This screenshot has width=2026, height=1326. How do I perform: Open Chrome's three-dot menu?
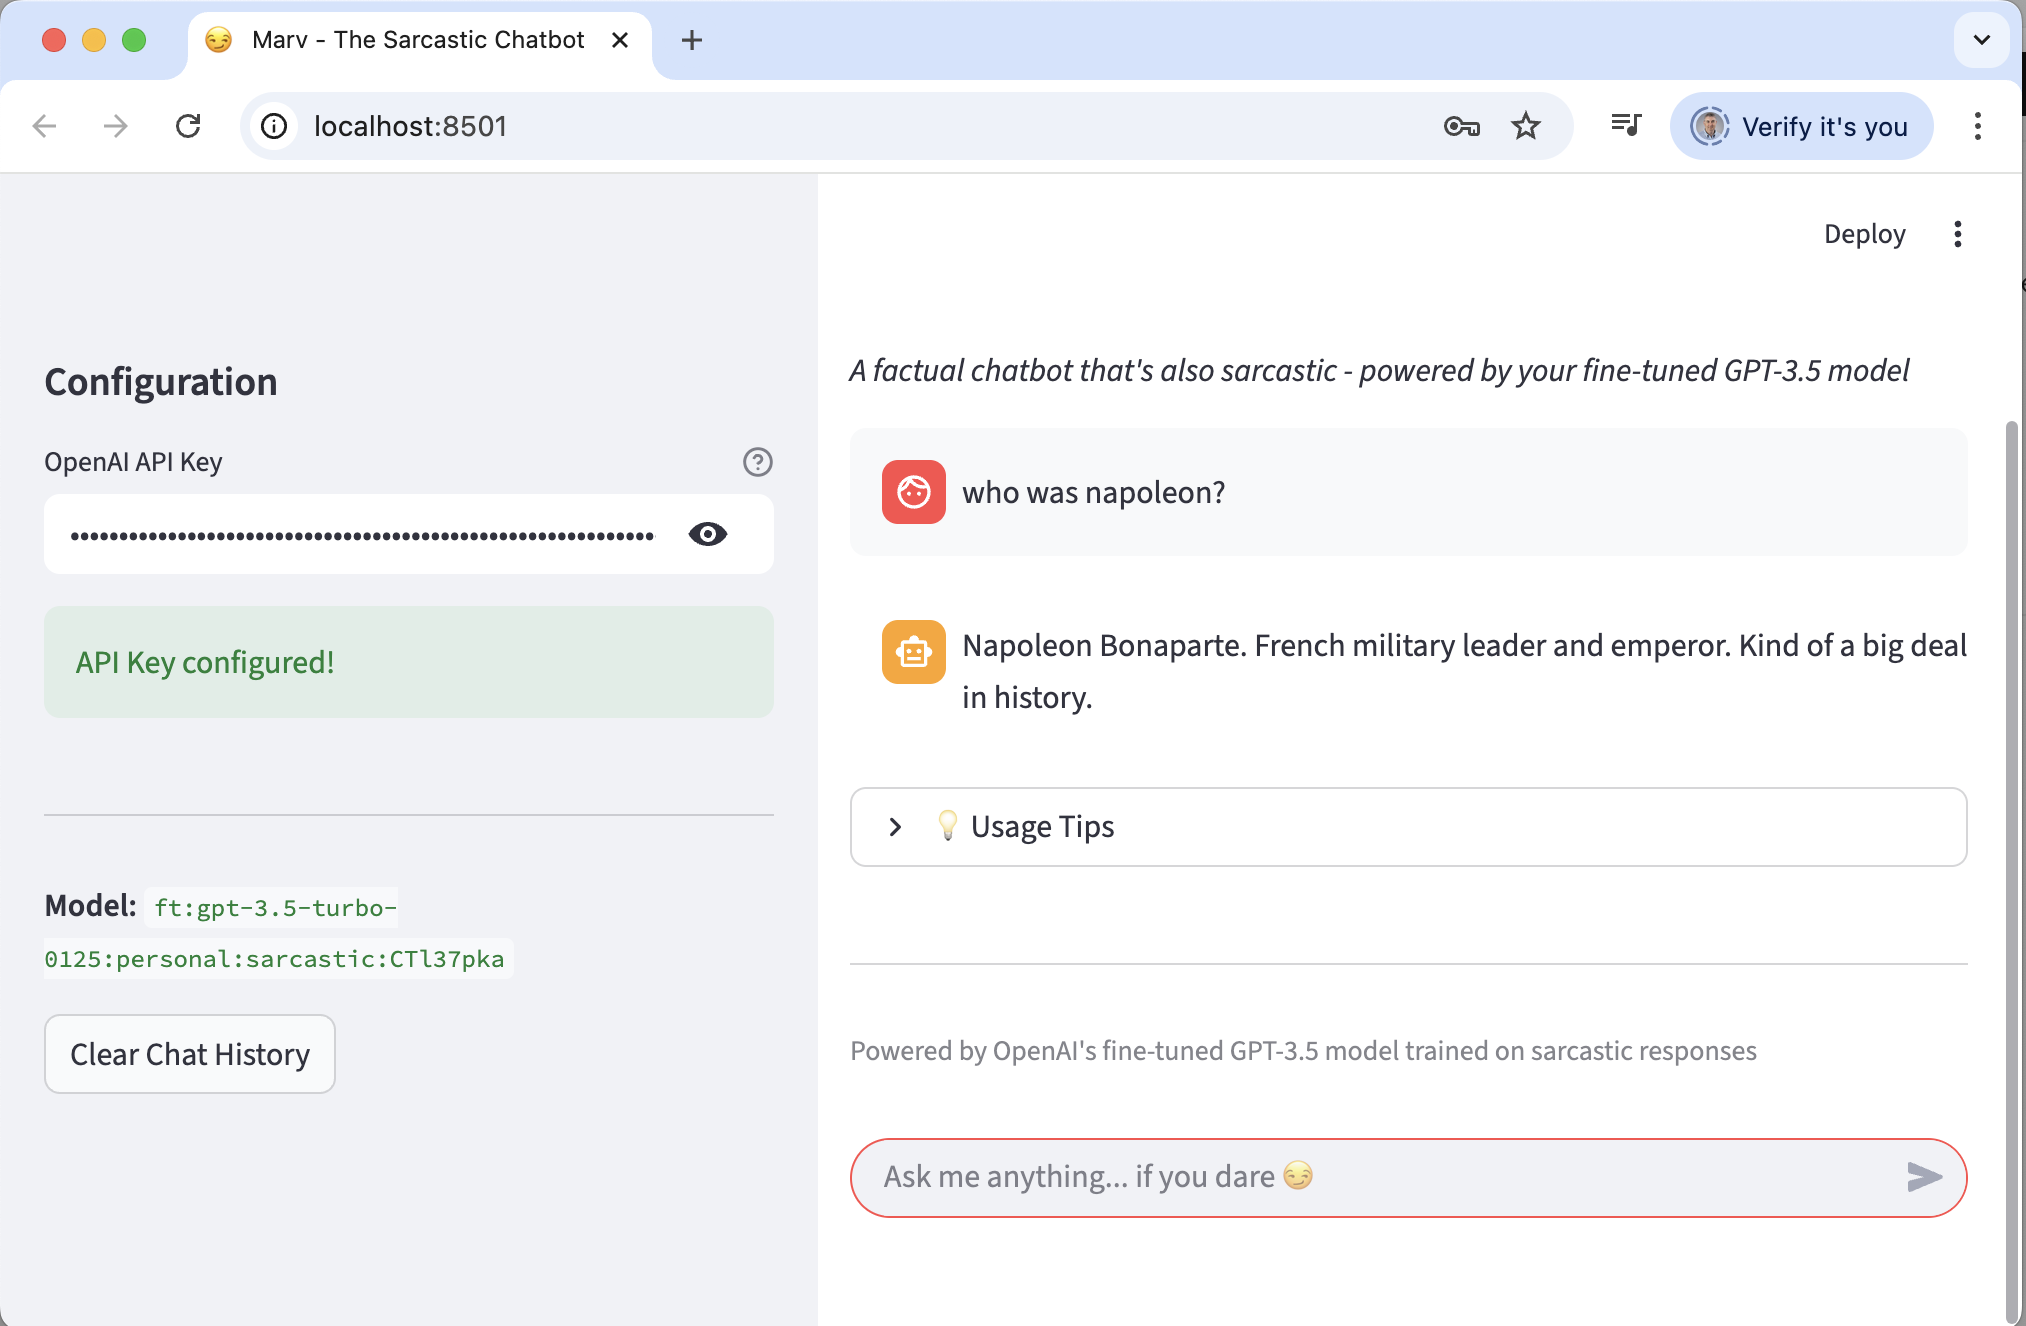(x=1977, y=126)
